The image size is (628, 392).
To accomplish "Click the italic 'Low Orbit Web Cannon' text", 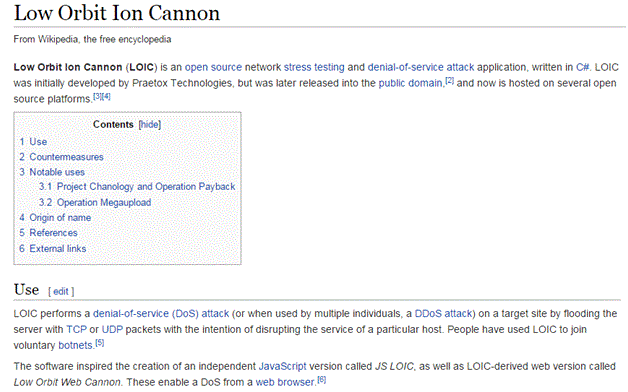I will (67, 382).
